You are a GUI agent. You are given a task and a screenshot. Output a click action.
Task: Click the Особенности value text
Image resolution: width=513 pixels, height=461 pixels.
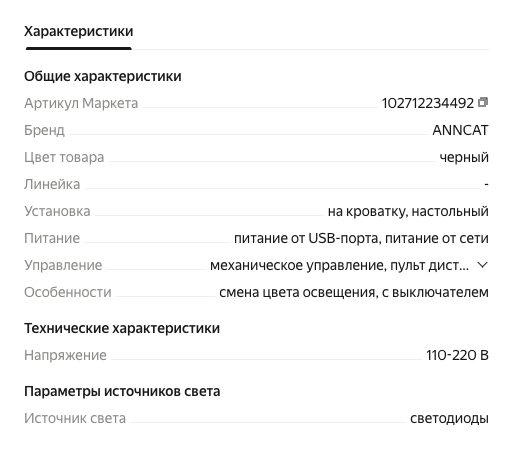354,292
